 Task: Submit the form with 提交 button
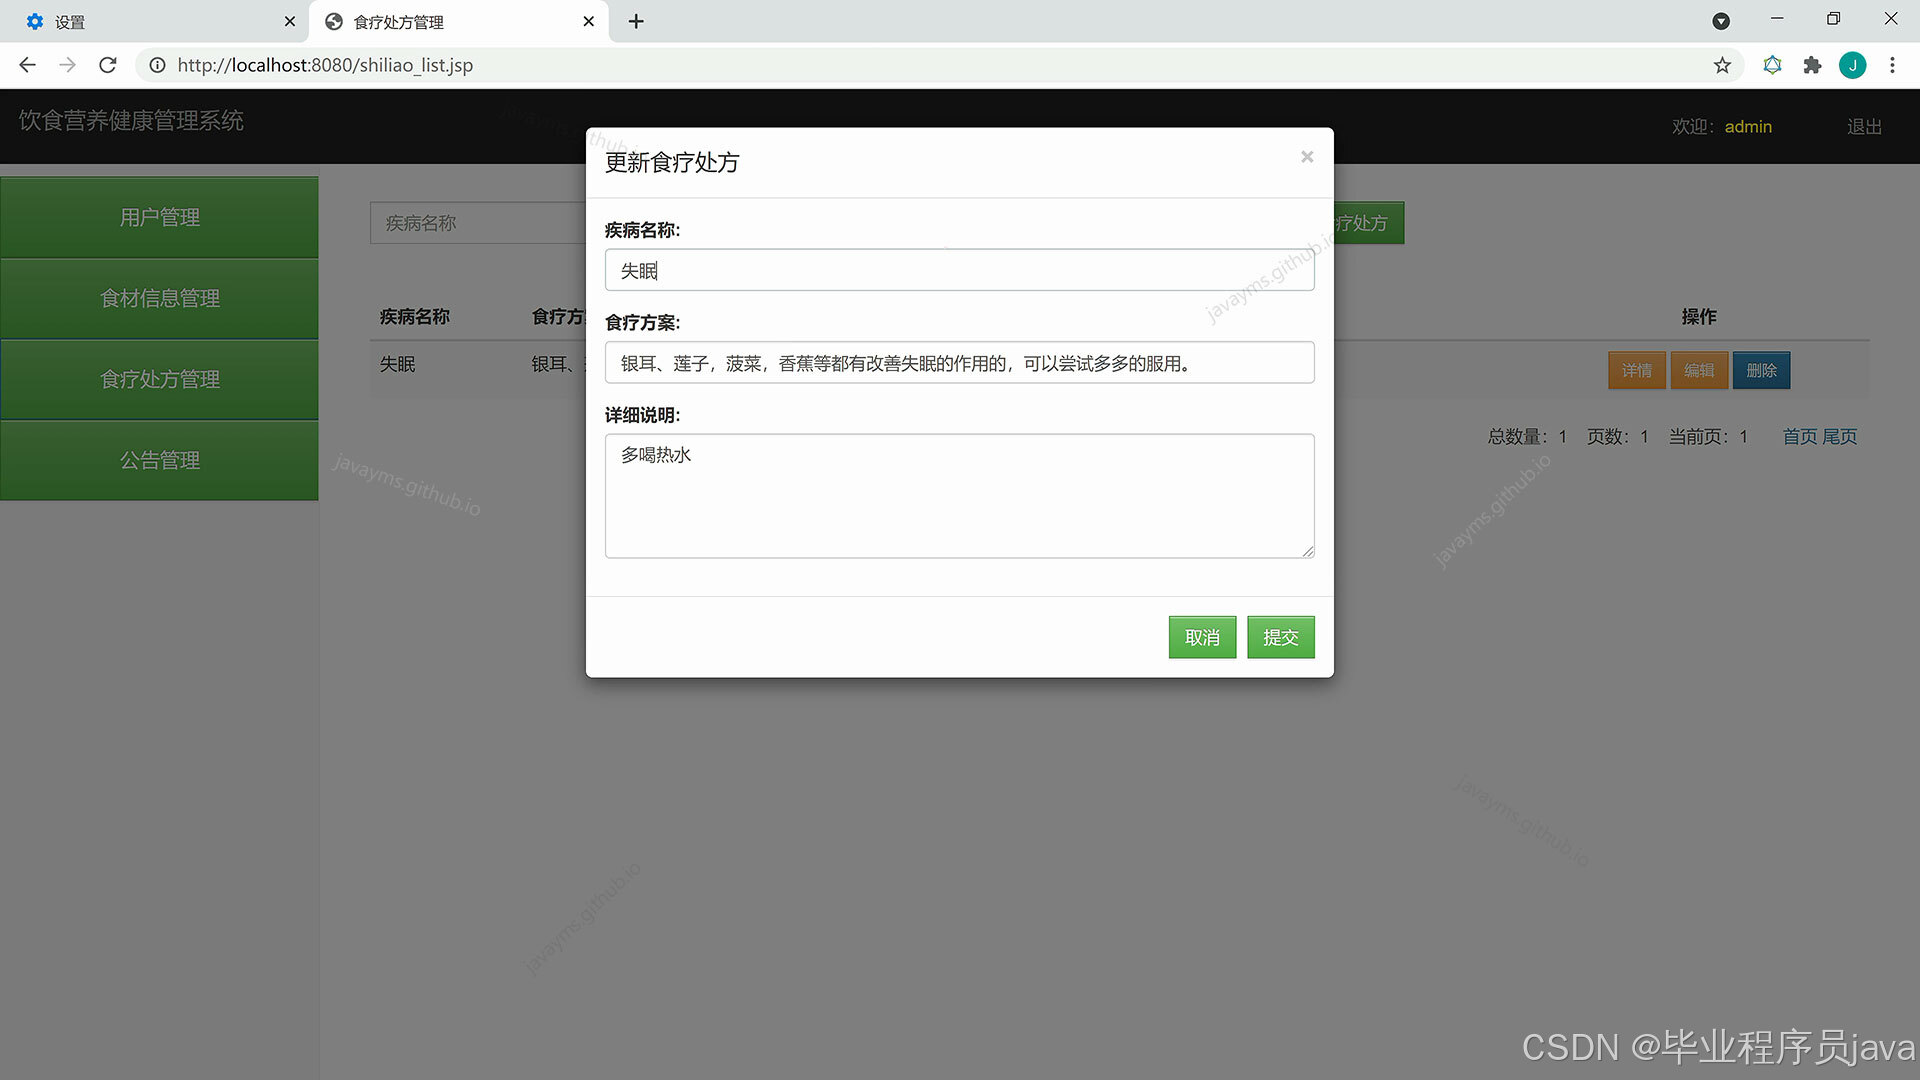(1280, 637)
